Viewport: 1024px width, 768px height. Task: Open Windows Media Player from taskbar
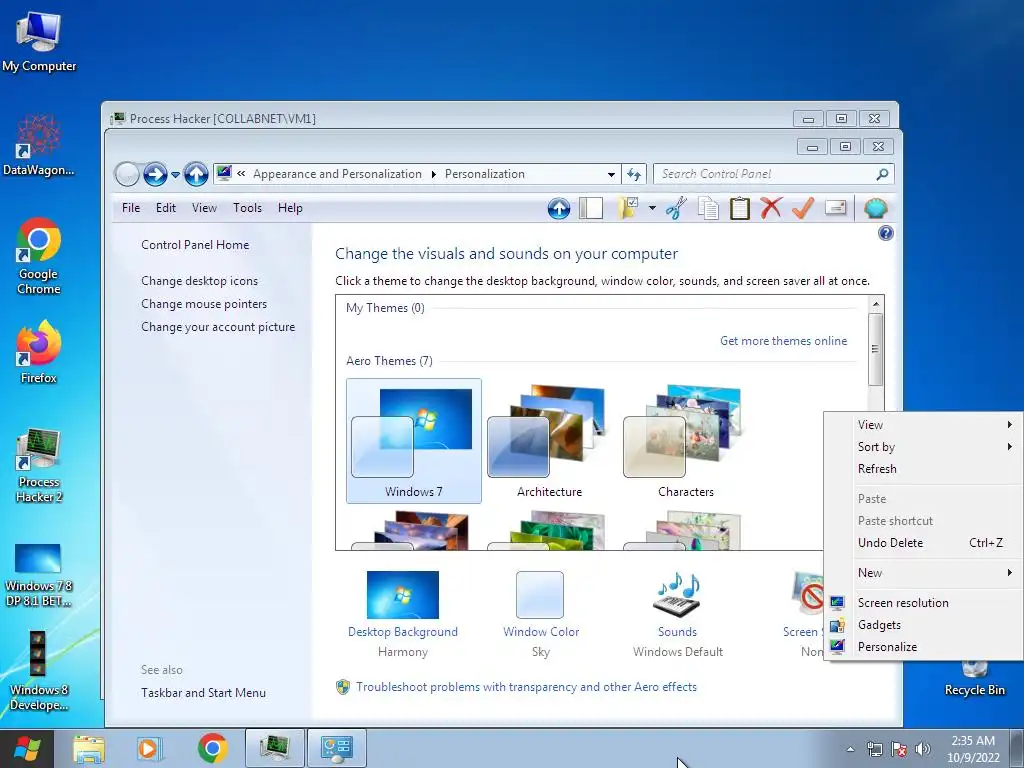coord(150,748)
